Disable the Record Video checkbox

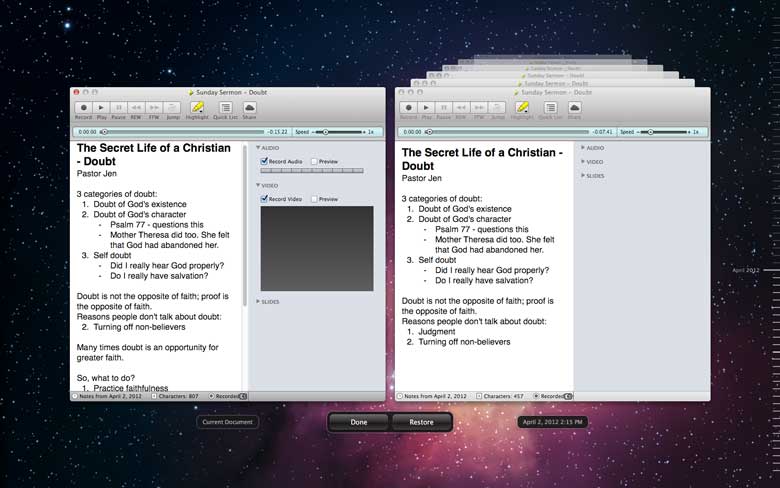(x=264, y=199)
